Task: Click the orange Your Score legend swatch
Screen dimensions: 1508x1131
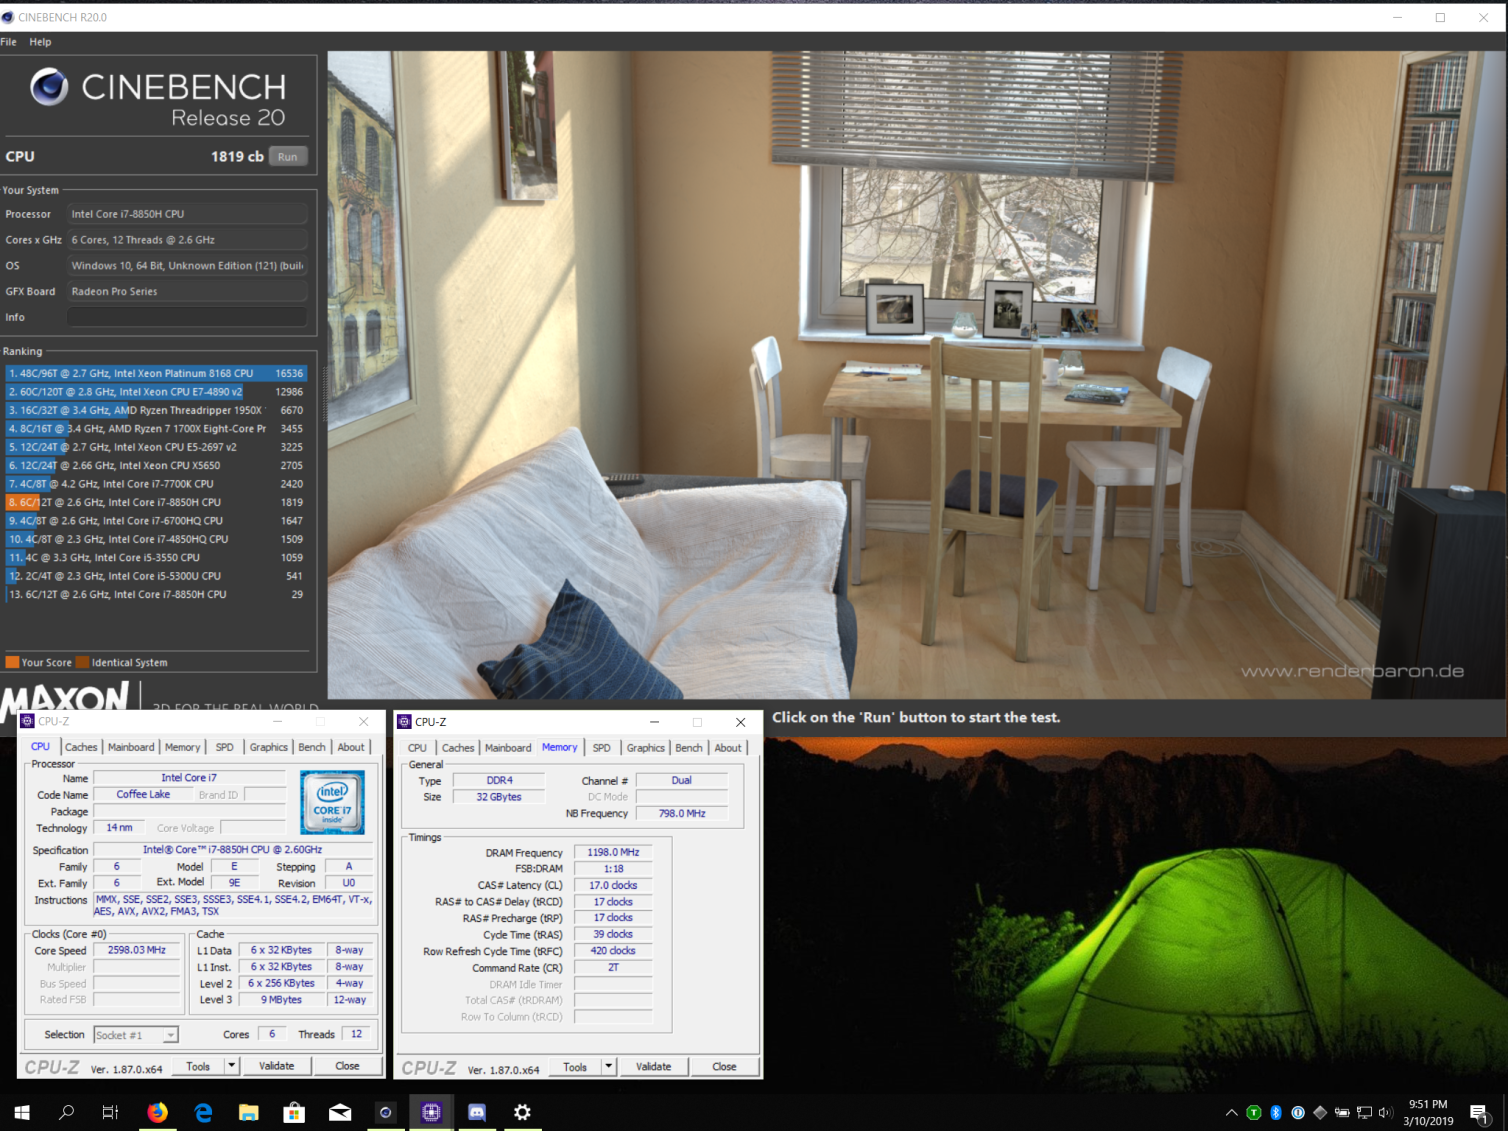Action: (12, 662)
